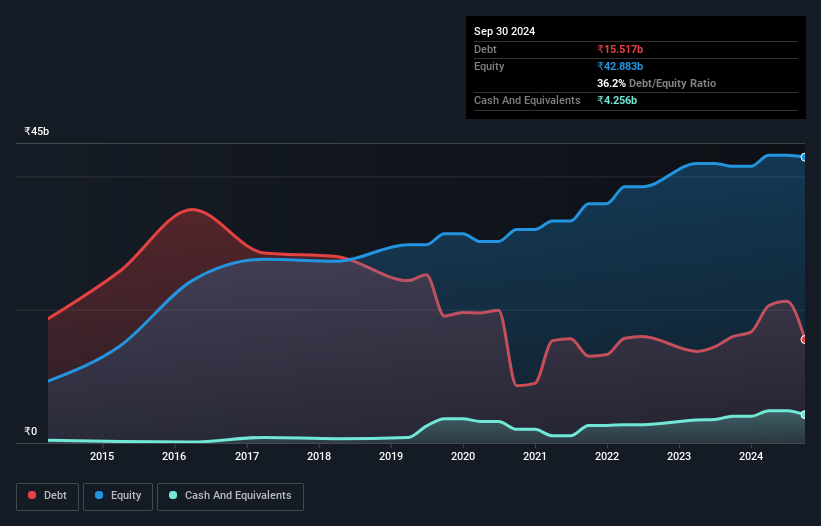Image resolution: width=821 pixels, height=526 pixels.
Task: Click the 36.2% Debt/Equity Ratio text
Action: (656, 83)
